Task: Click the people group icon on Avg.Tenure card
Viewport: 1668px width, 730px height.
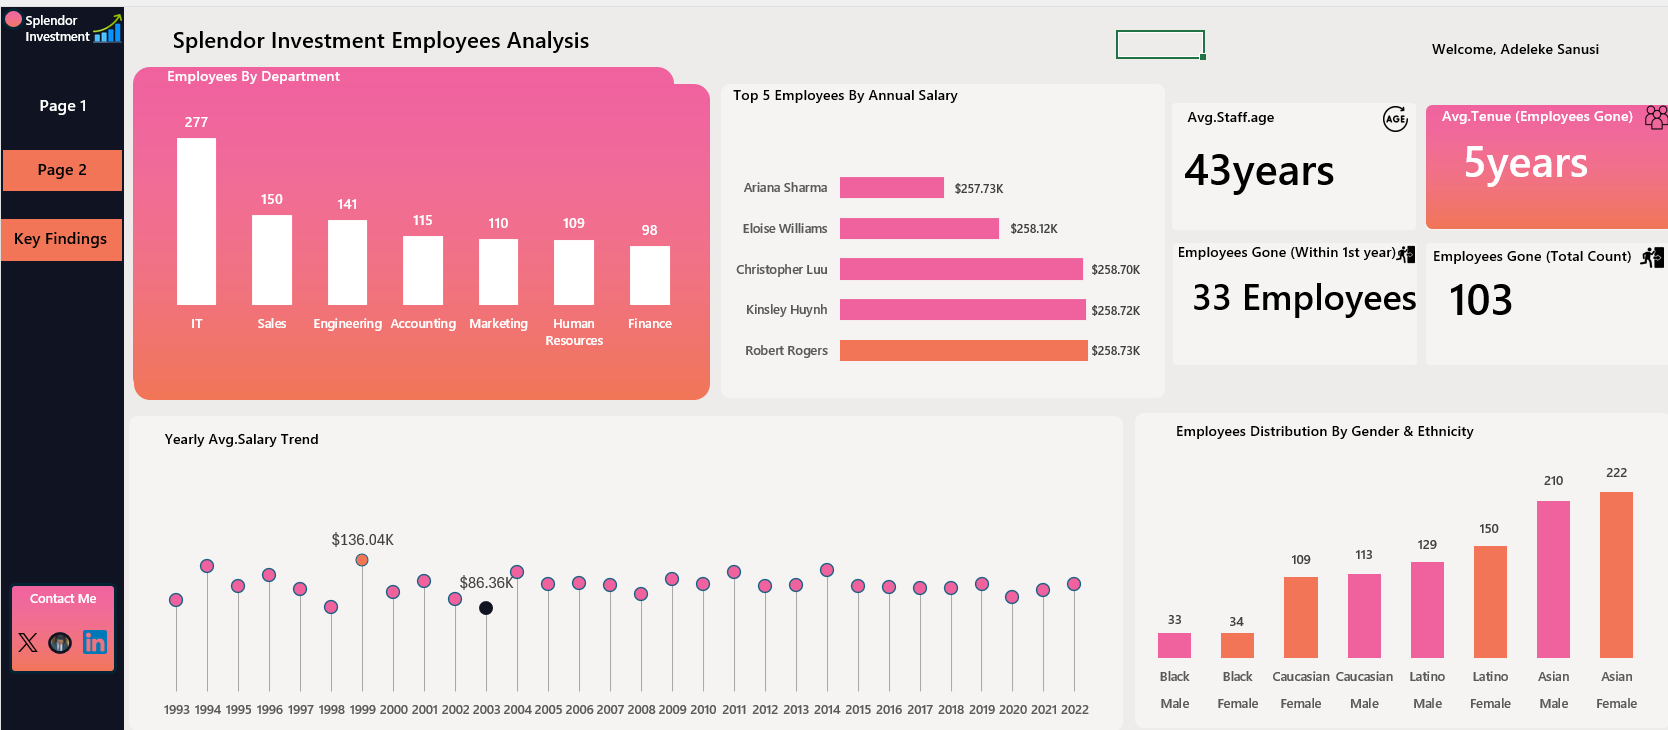Action: pos(1656,117)
